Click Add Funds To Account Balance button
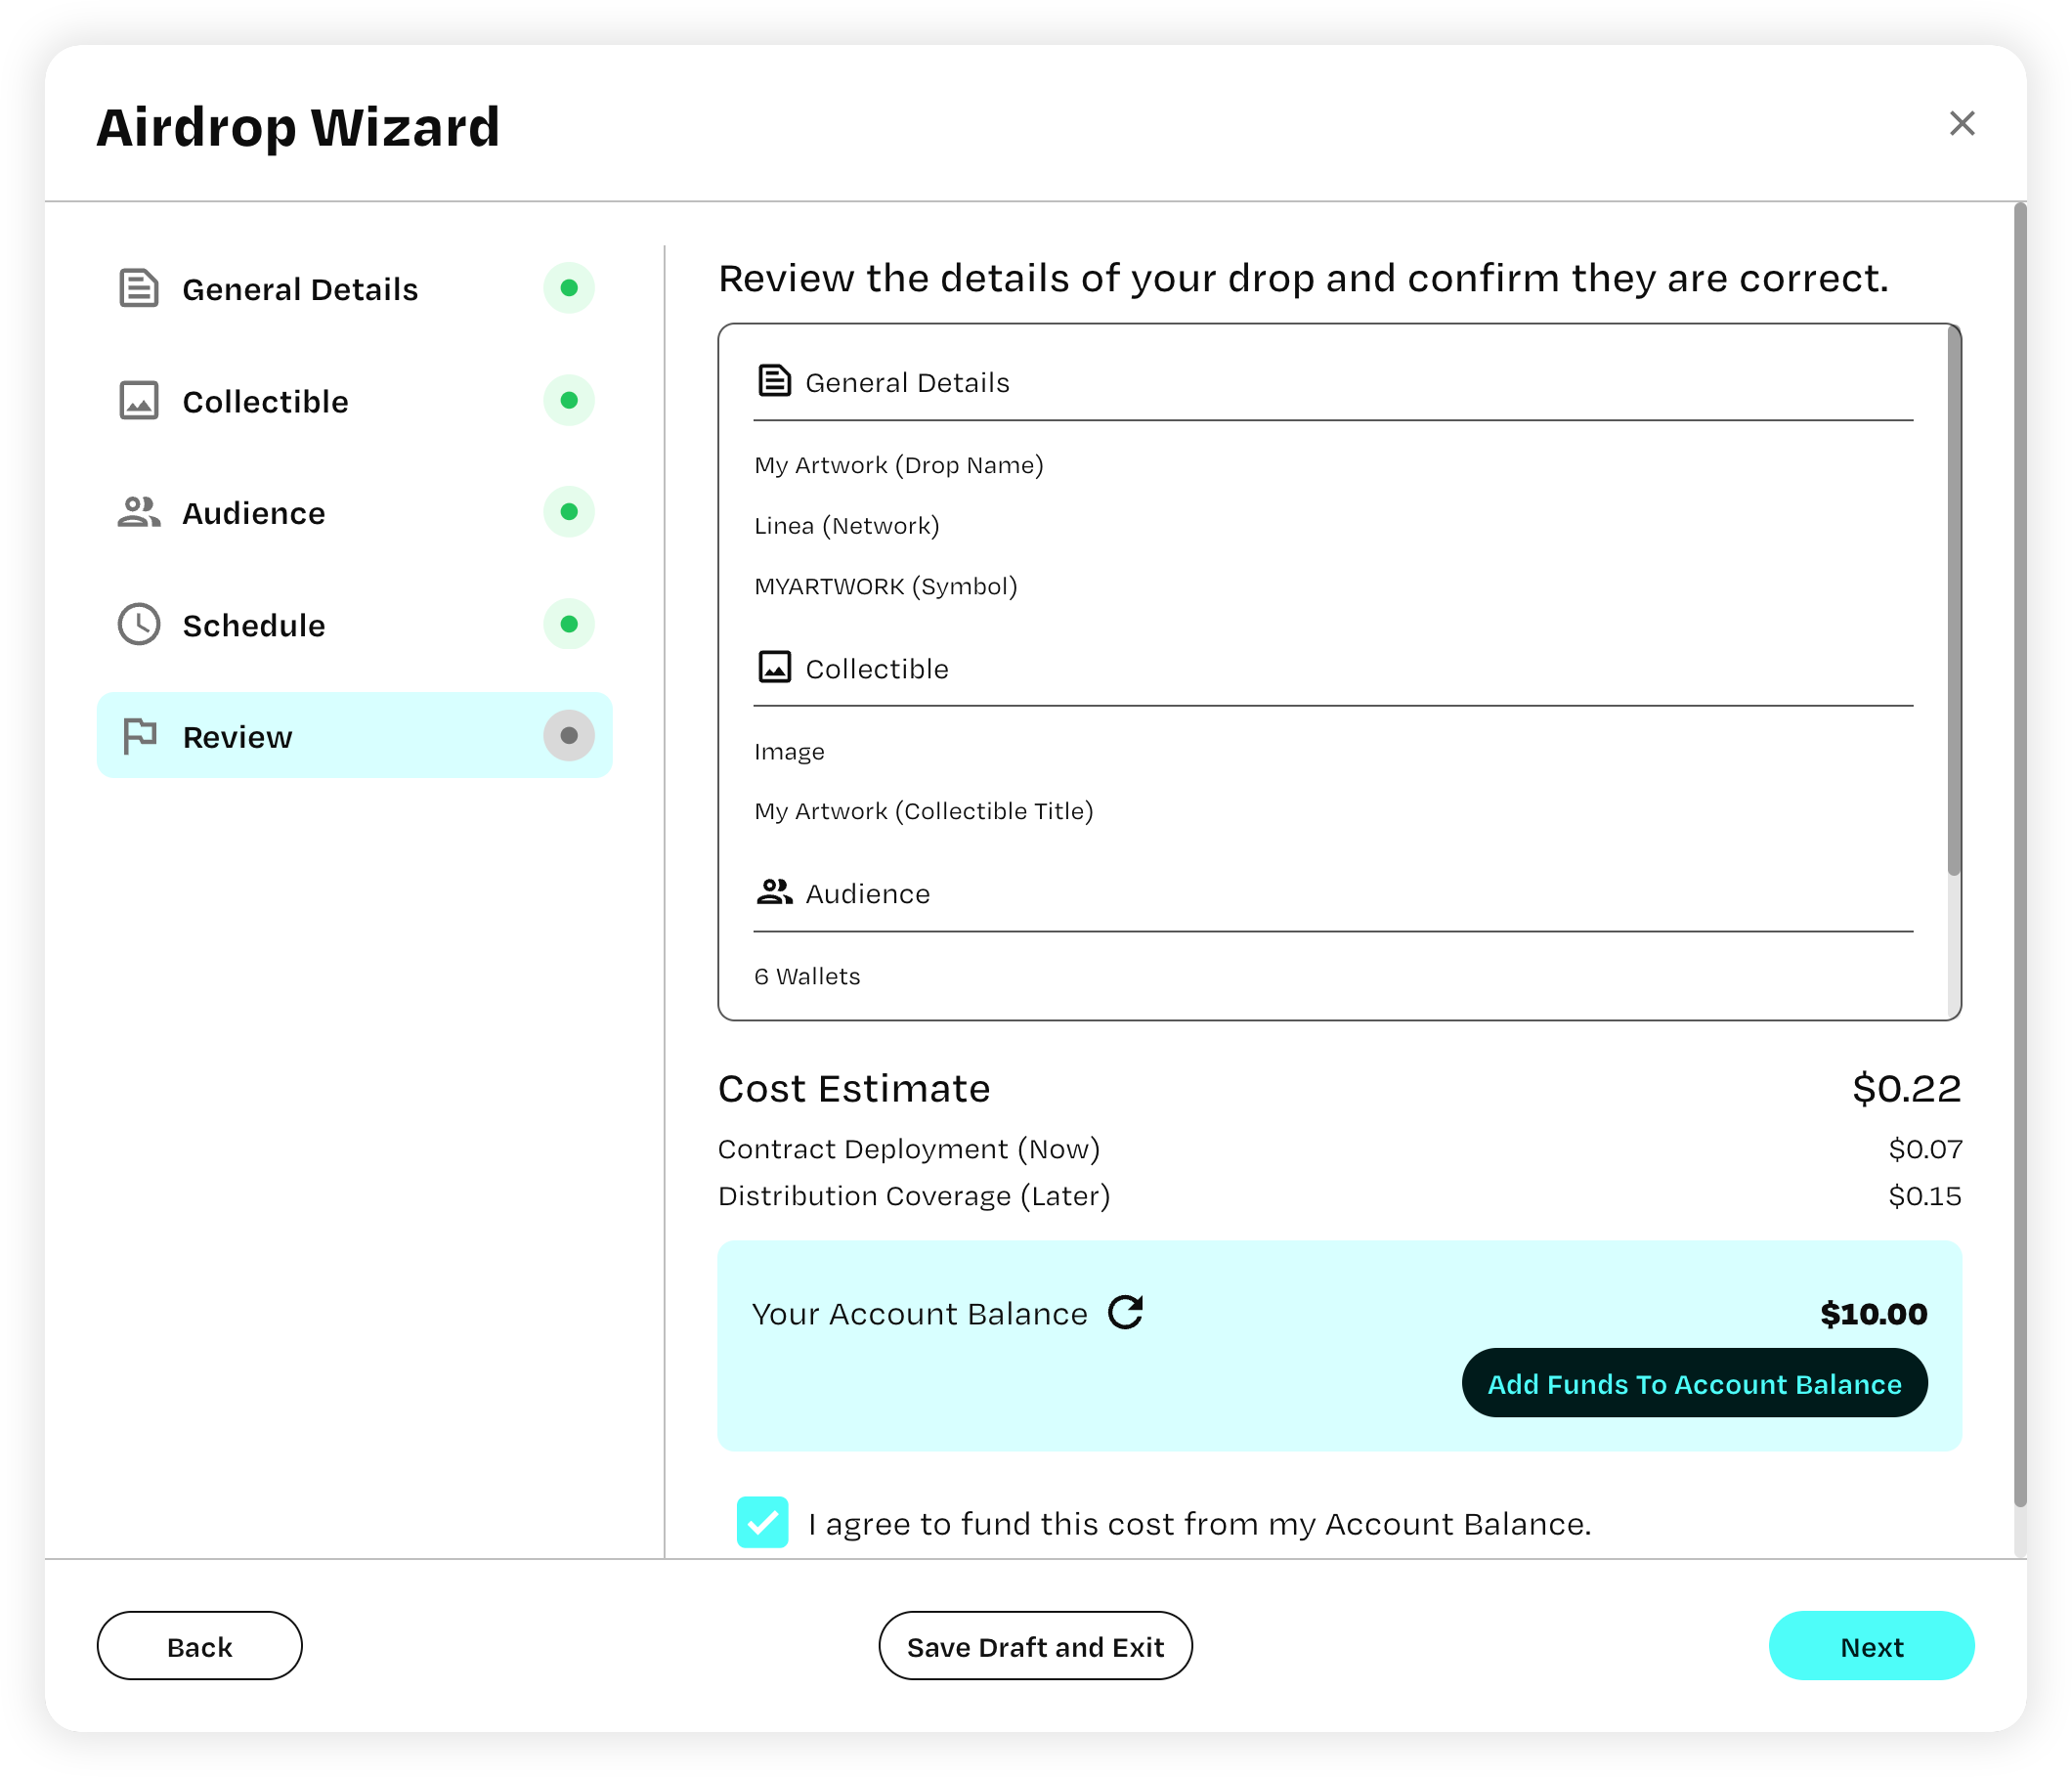2072x1777 pixels. coord(1693,1384)
